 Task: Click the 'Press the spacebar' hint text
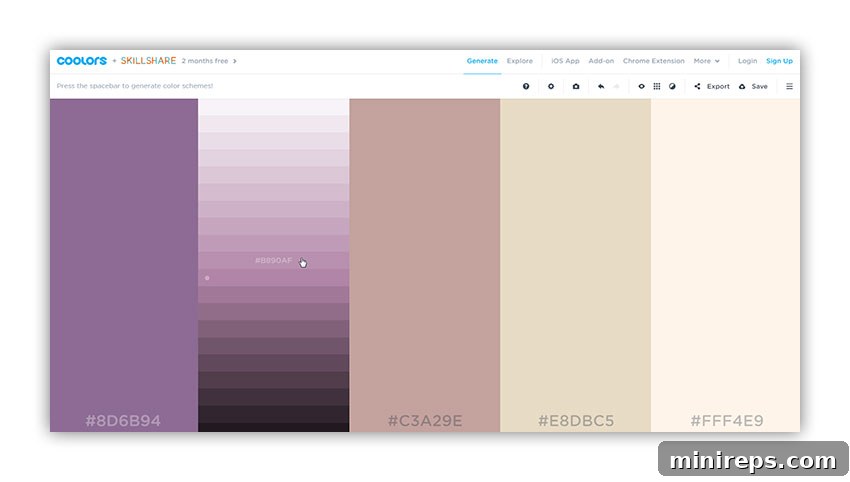tap(134, 86)
